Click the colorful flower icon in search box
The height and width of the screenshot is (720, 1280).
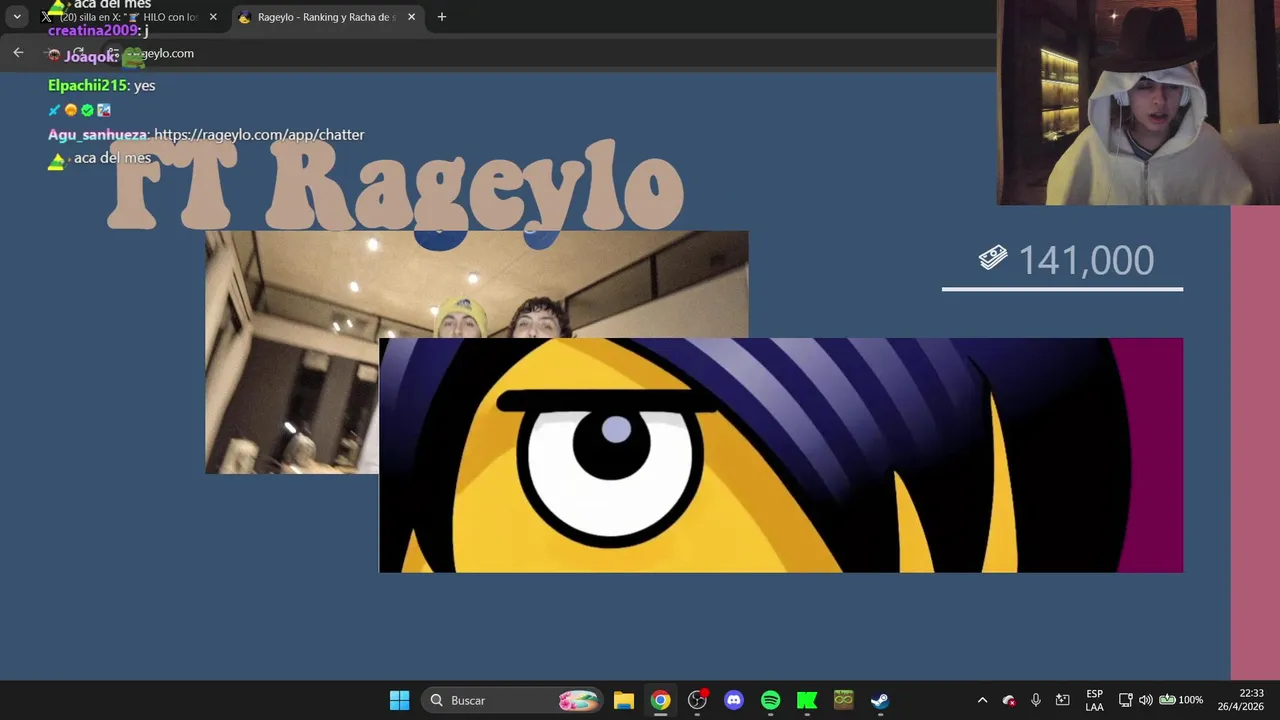pyautogui.click(x=578, y=700)
